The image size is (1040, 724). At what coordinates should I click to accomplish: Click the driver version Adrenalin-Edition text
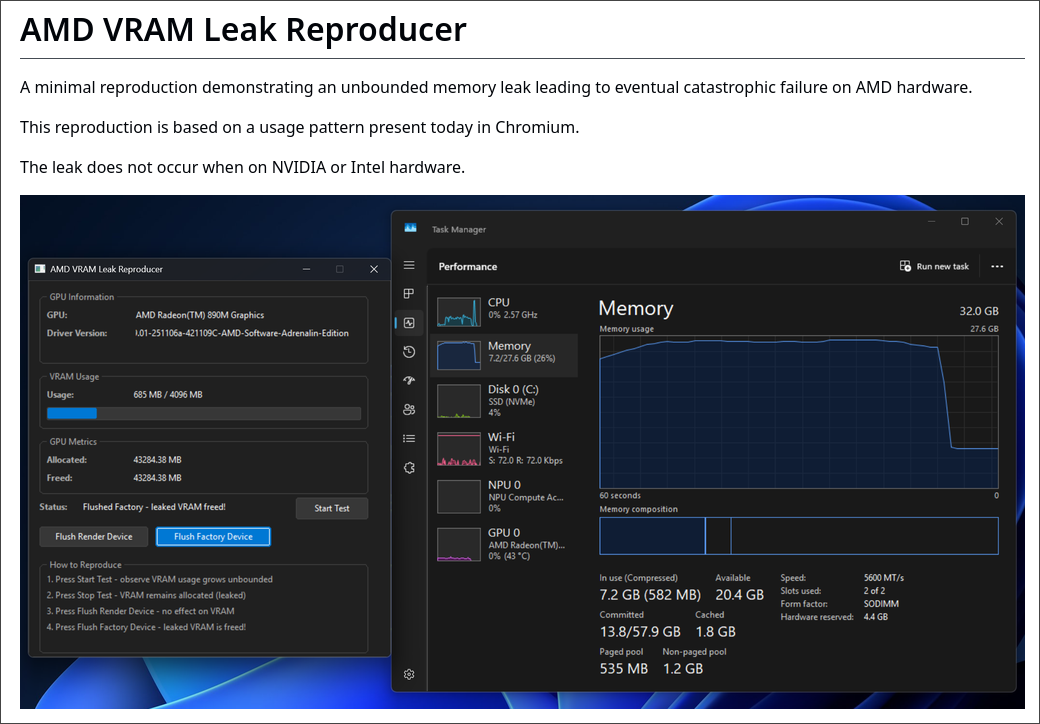242,333
